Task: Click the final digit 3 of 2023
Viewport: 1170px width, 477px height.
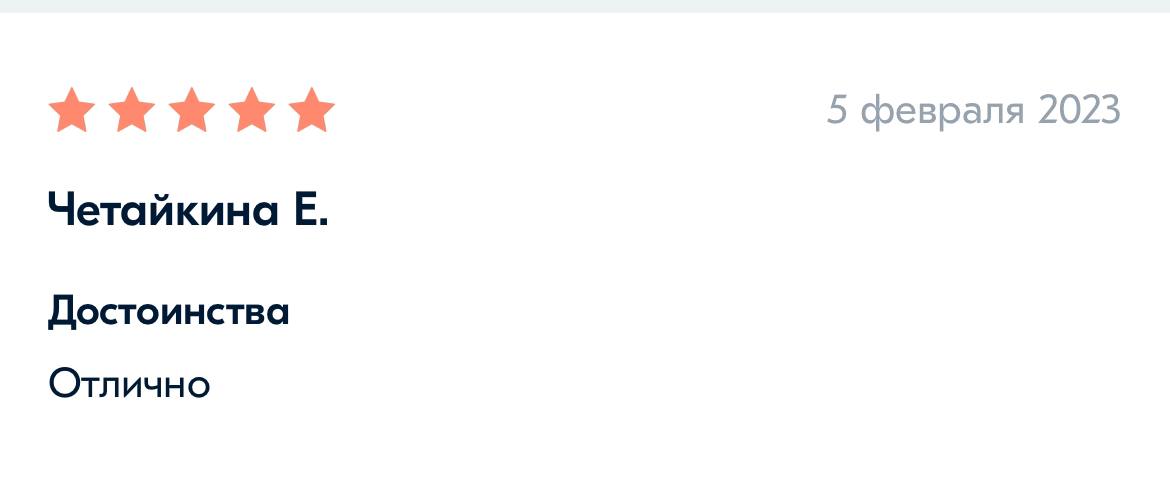Action: 1110,110
